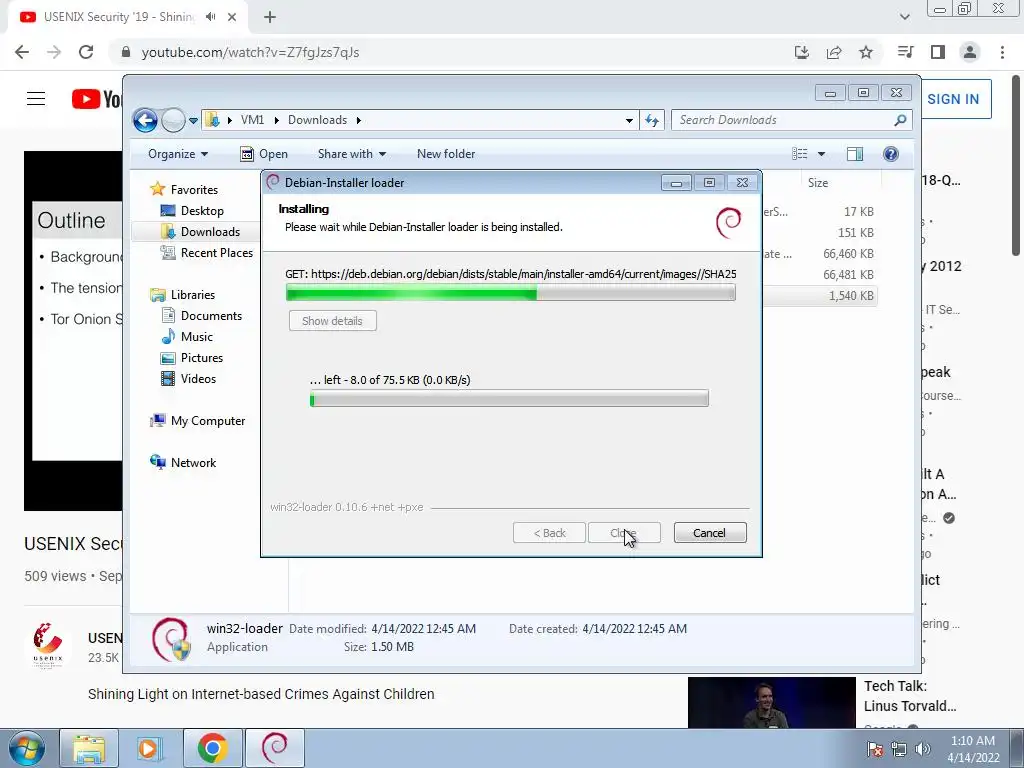The width and height of the screenshot is (1024, 768).
Task: Bookmark this page with the star icon
Action: coord(866,52)
